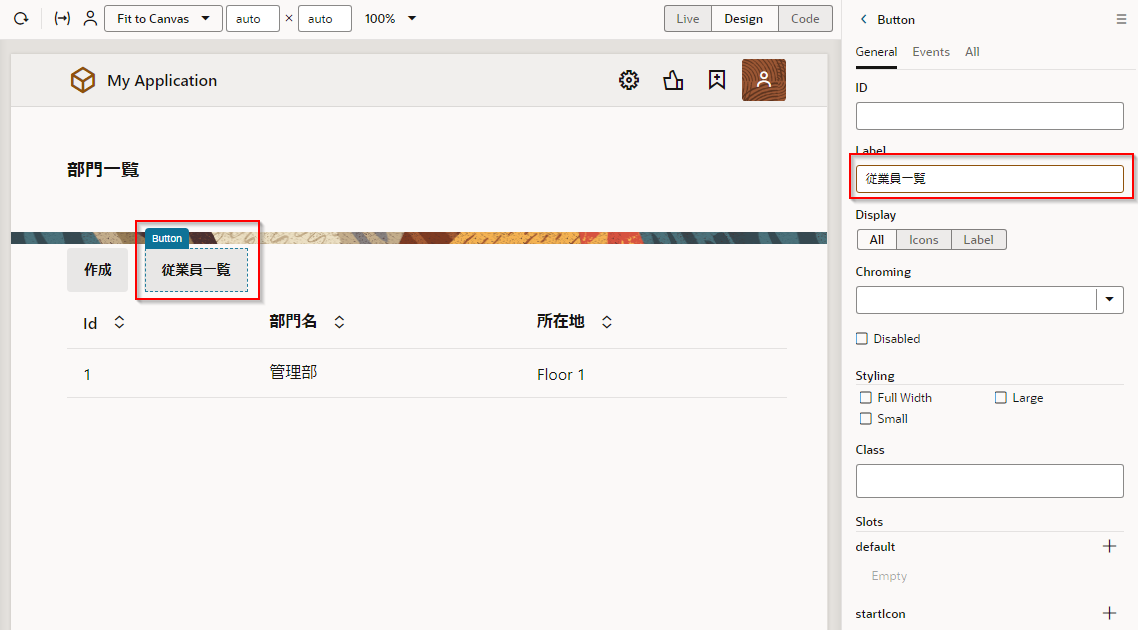Viewport: 1138px width, 630px height.
Task: Click the user avatar in app header
Action: pyautogui.click(x=763, y=81)
